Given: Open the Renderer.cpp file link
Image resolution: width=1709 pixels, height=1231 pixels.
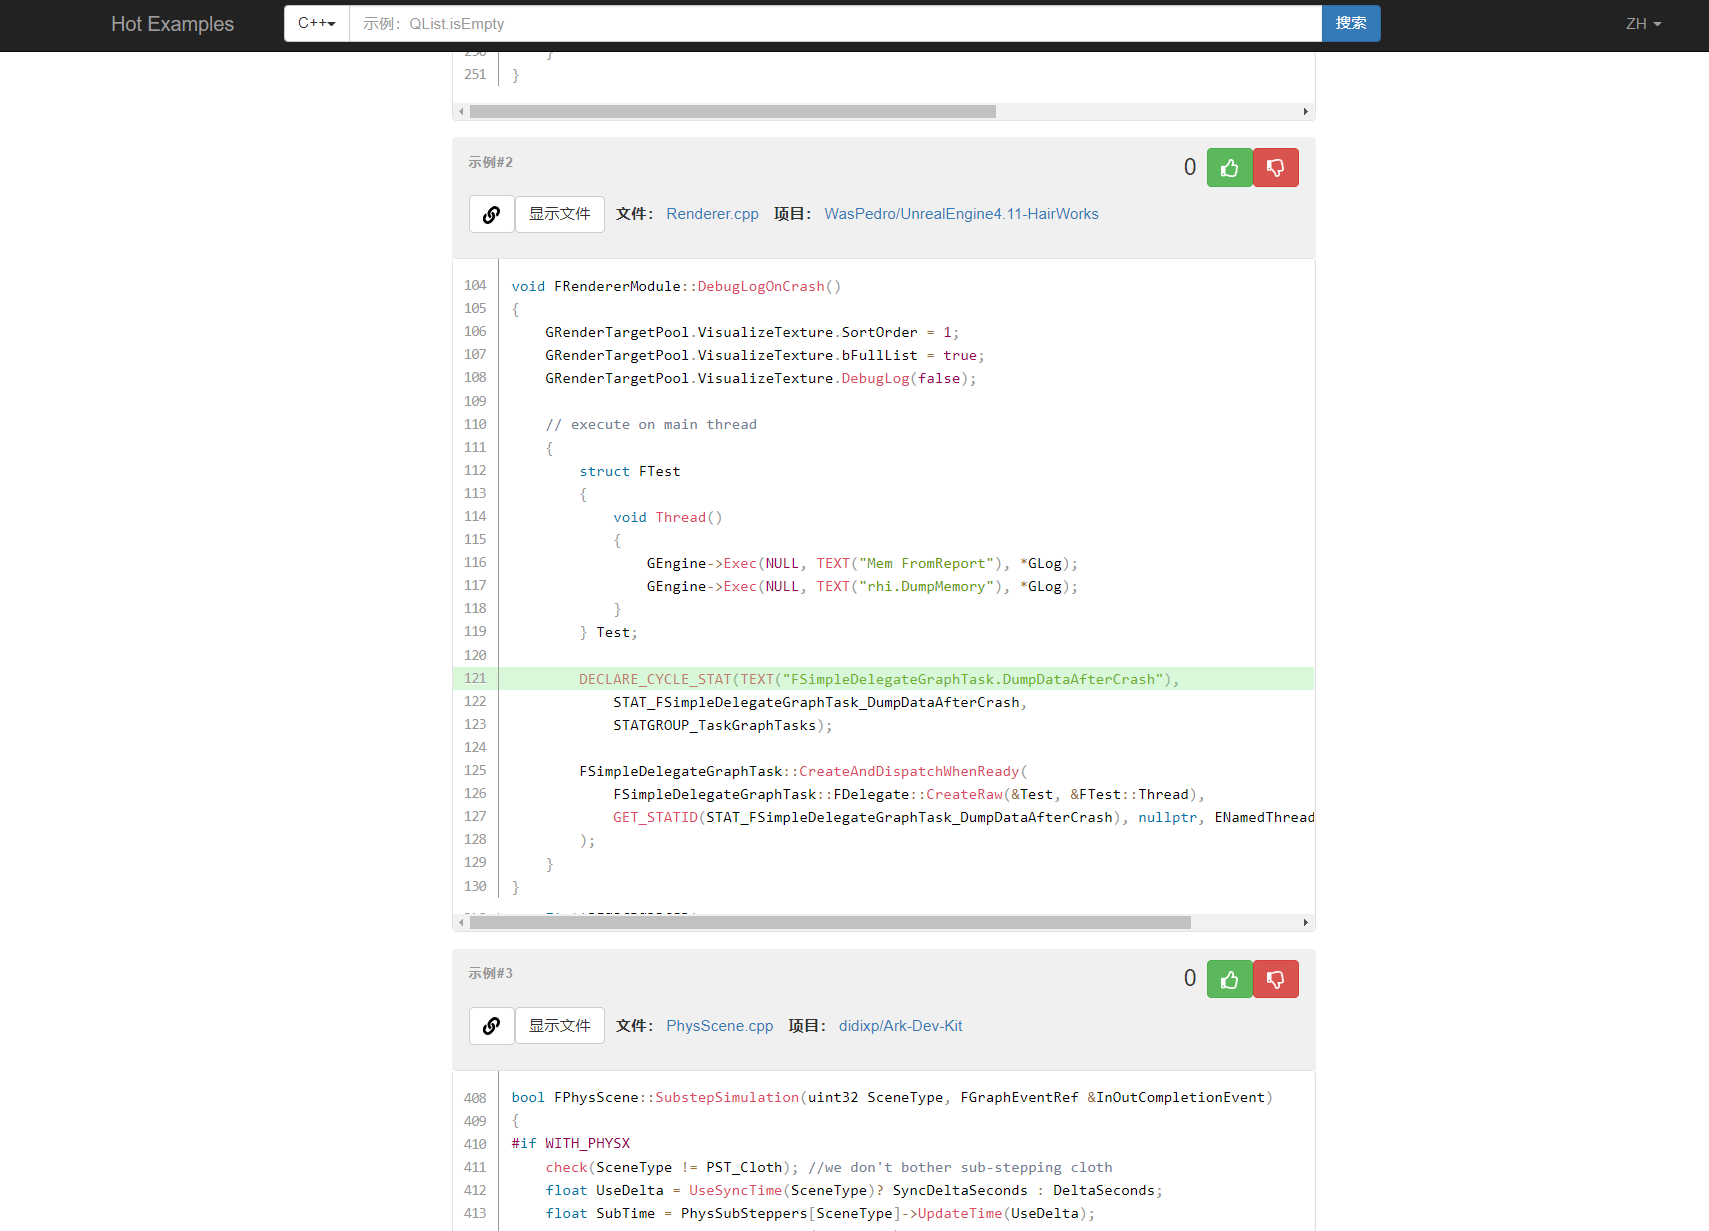Looking at the screenshot, I should (x=712, y=214).
